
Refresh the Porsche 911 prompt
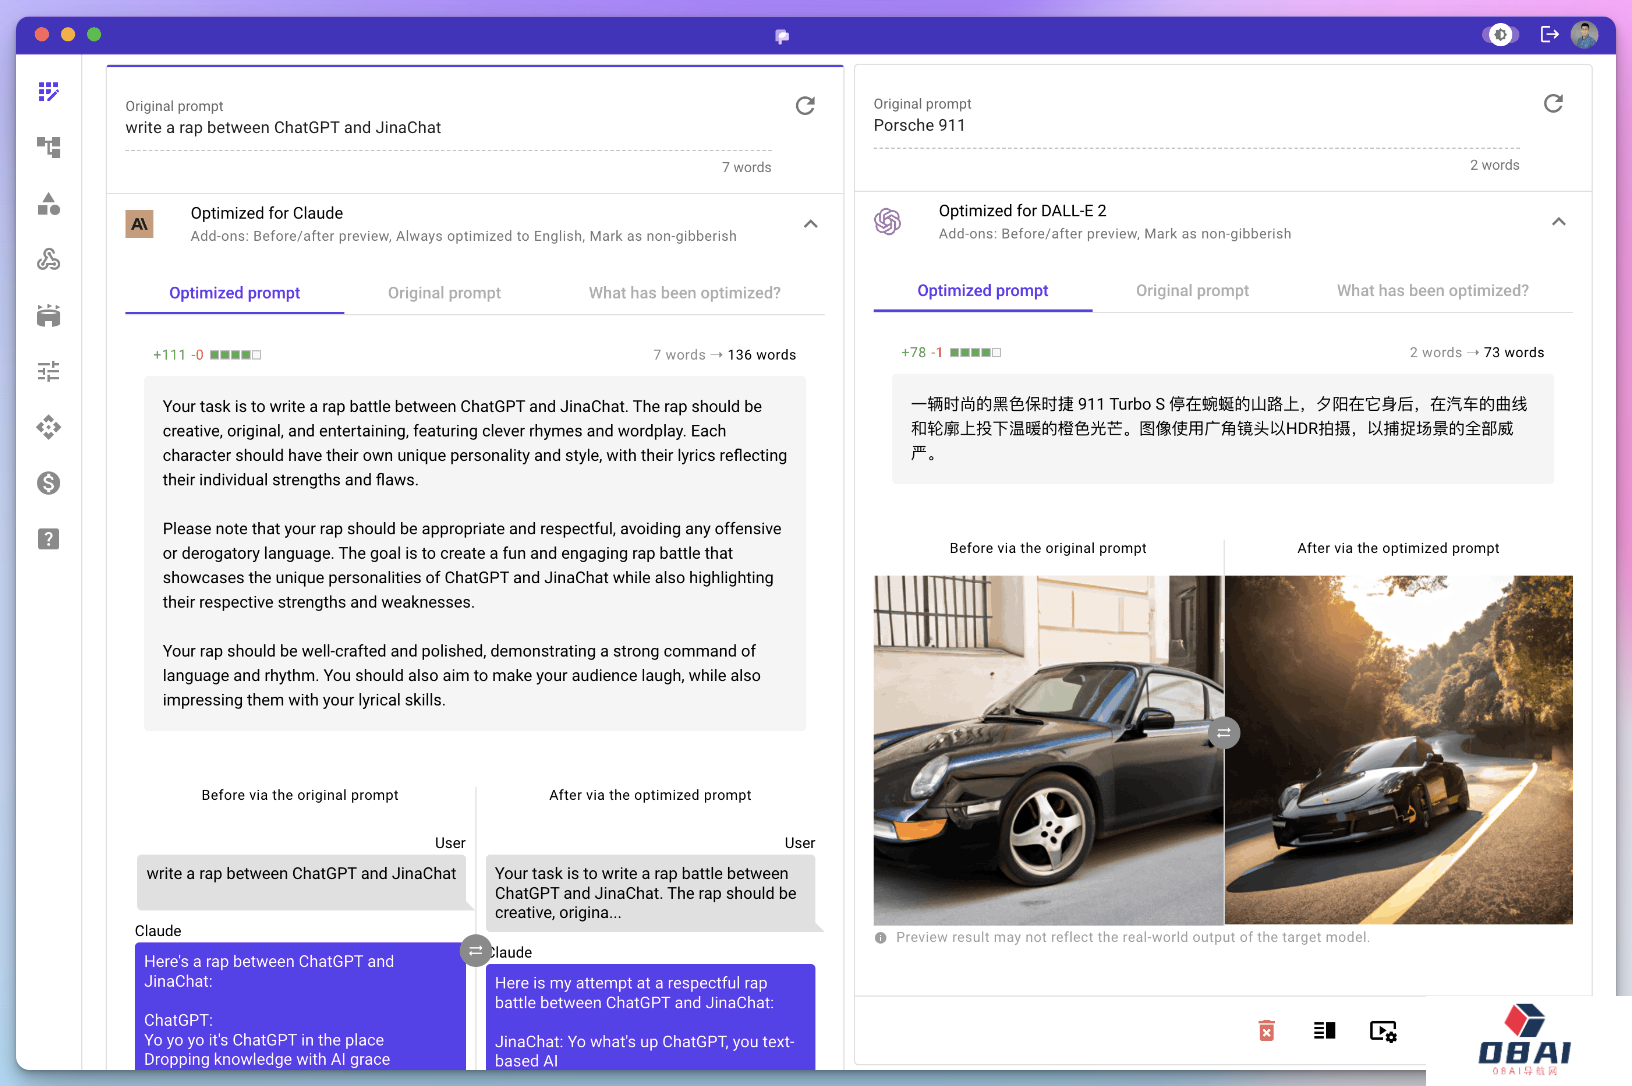coord(1553,104)
